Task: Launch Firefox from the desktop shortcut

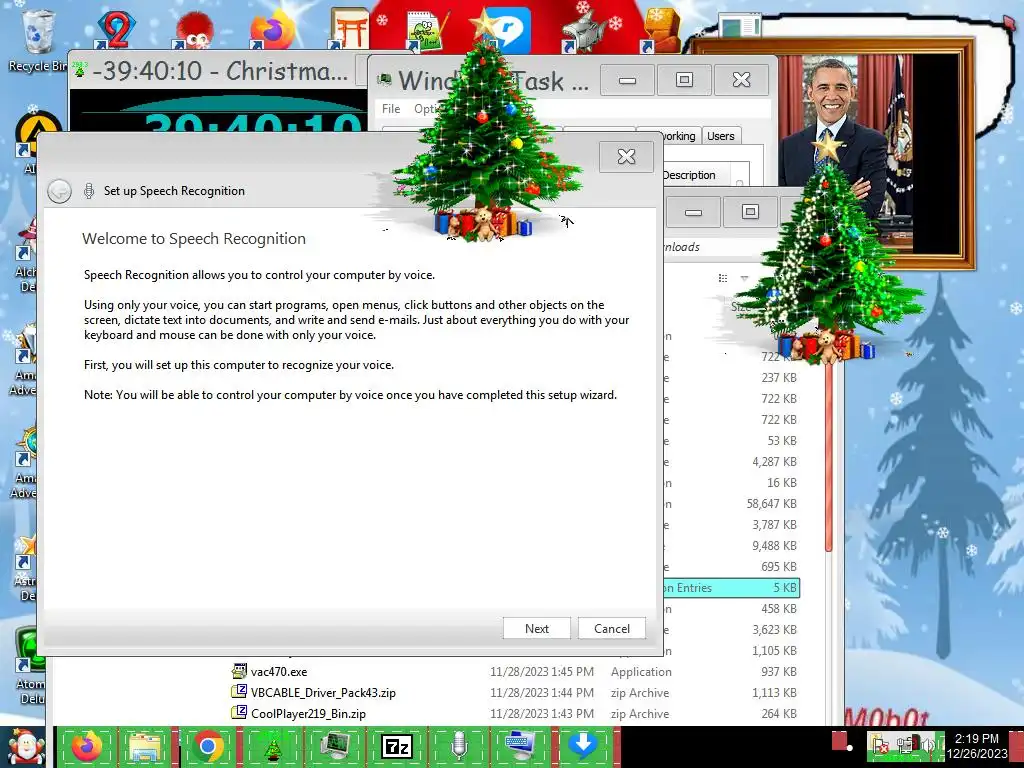Action: click(271, 29)
